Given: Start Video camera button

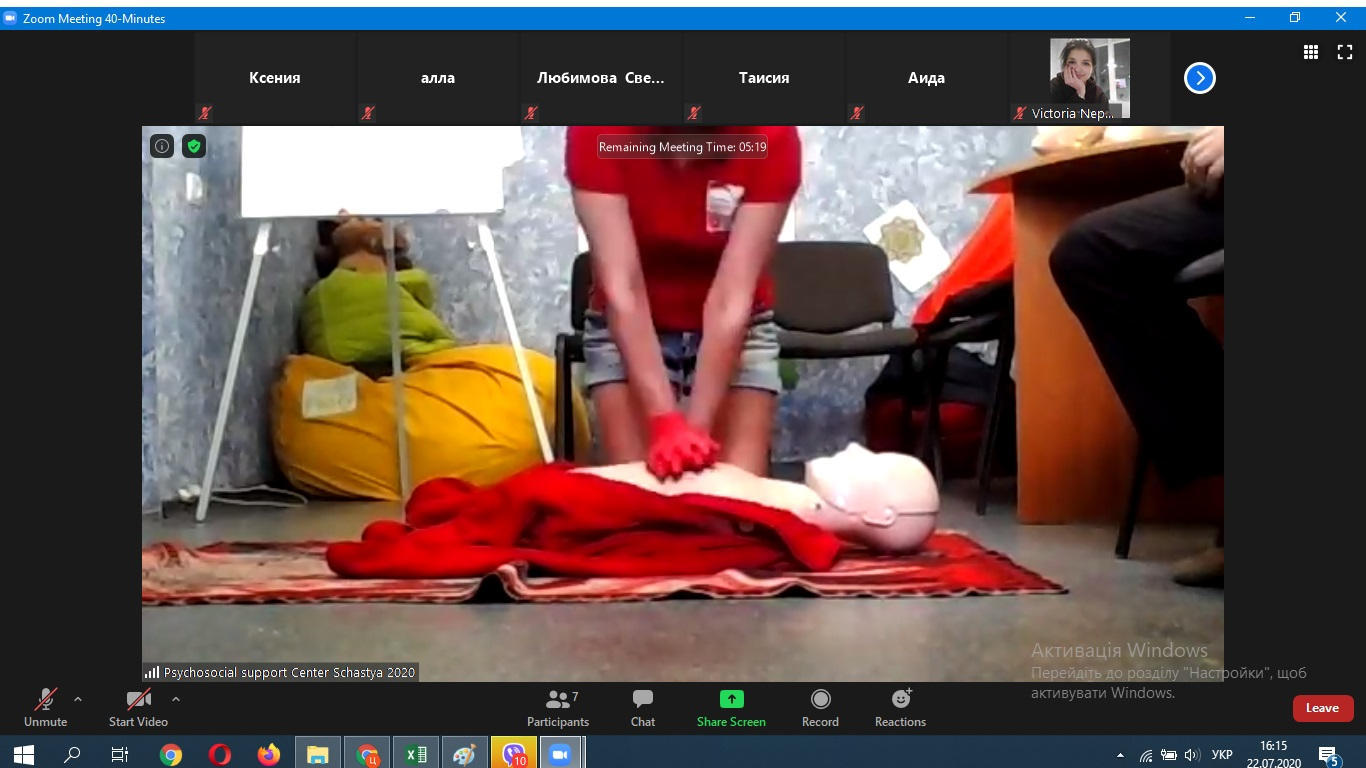Looking at the screenshot, I should click(138, 707).
